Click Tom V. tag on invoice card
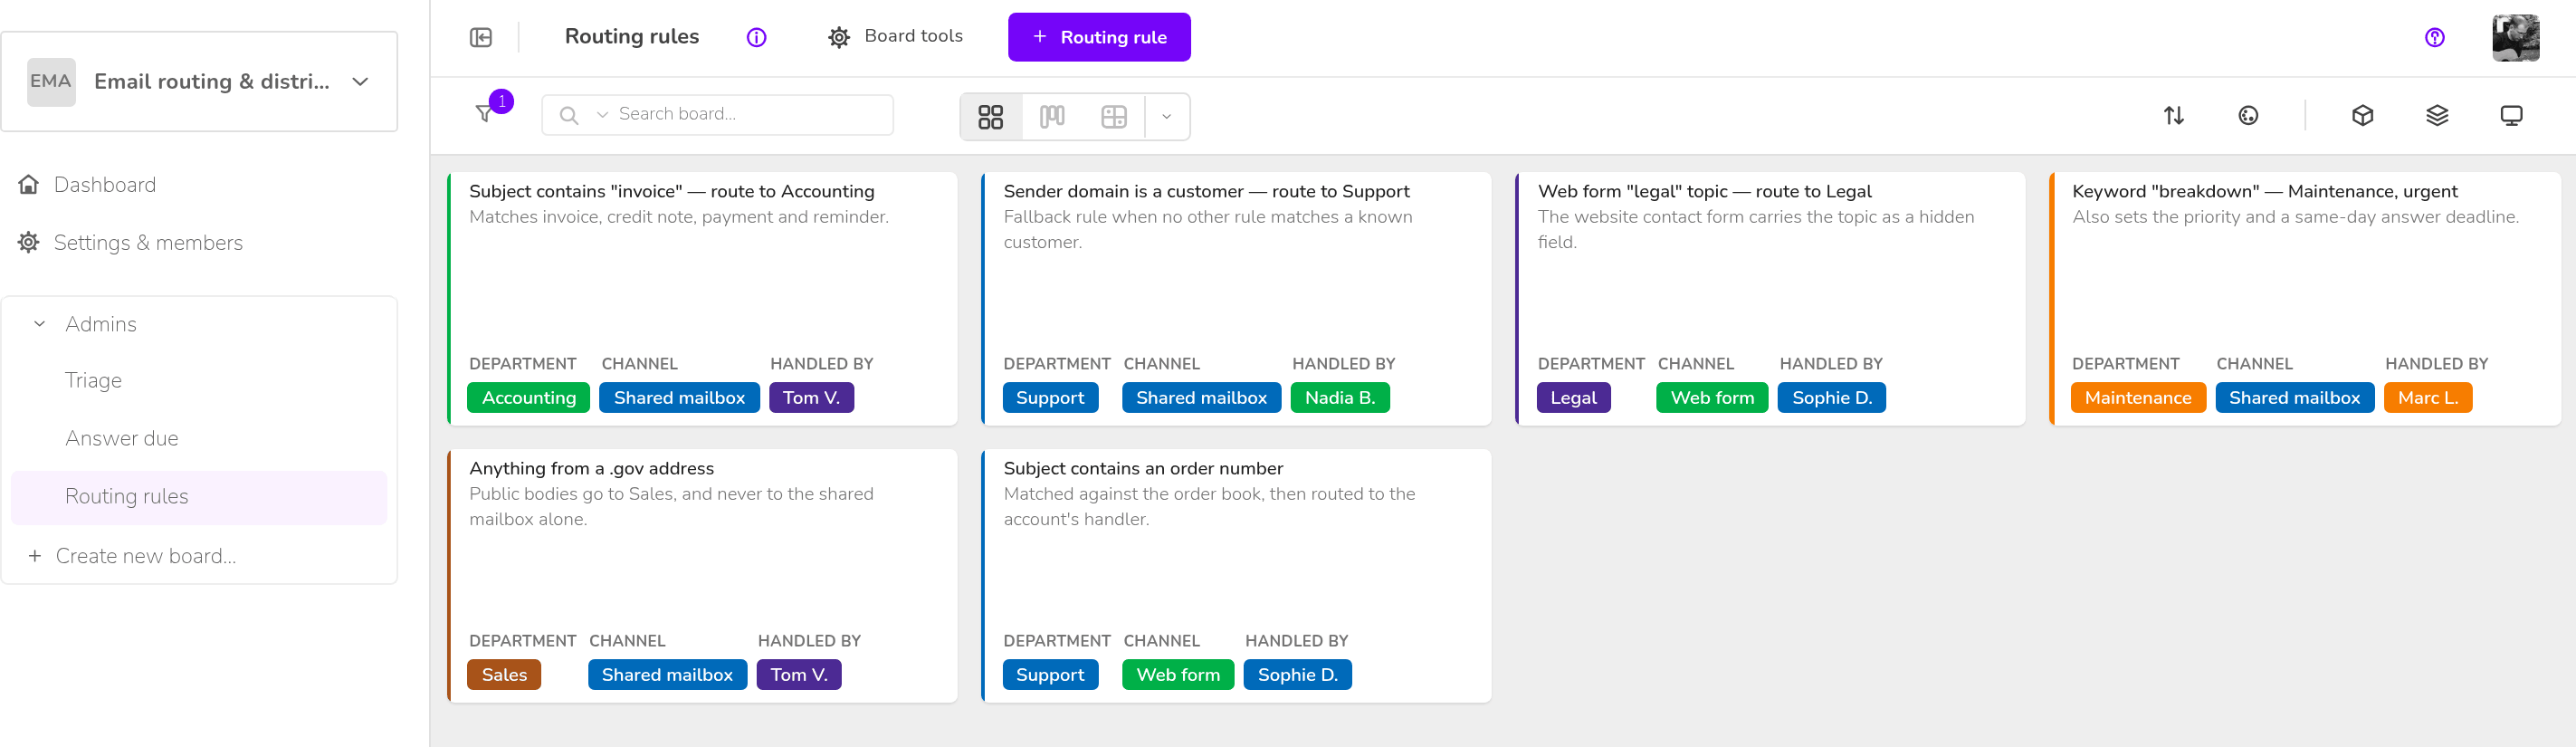The image size is (2576, 747). coord(811,398)
